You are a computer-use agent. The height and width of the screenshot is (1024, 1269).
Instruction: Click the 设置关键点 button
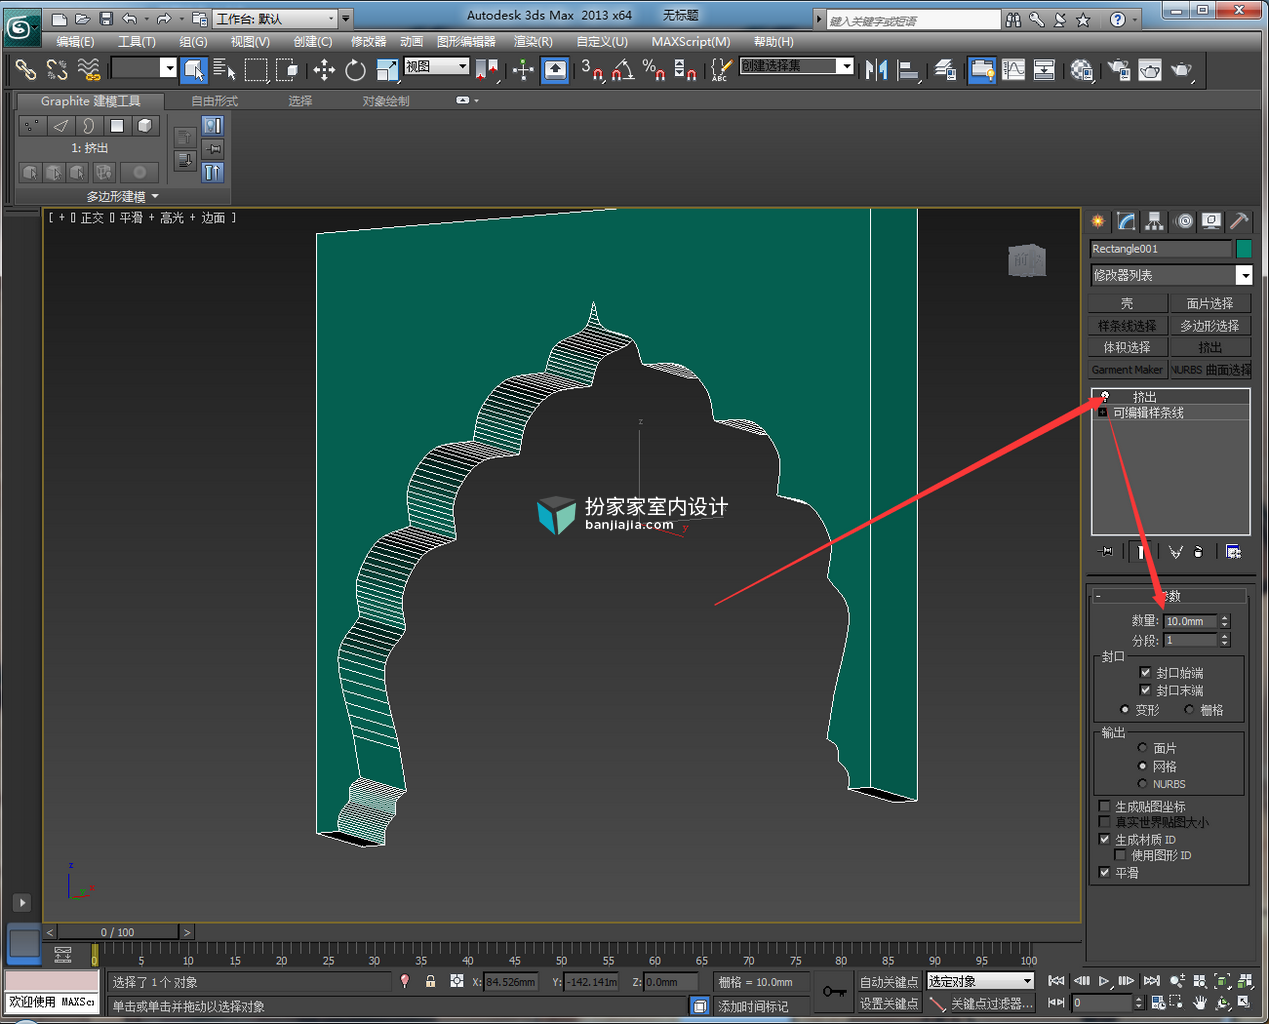pos(889,1003)
